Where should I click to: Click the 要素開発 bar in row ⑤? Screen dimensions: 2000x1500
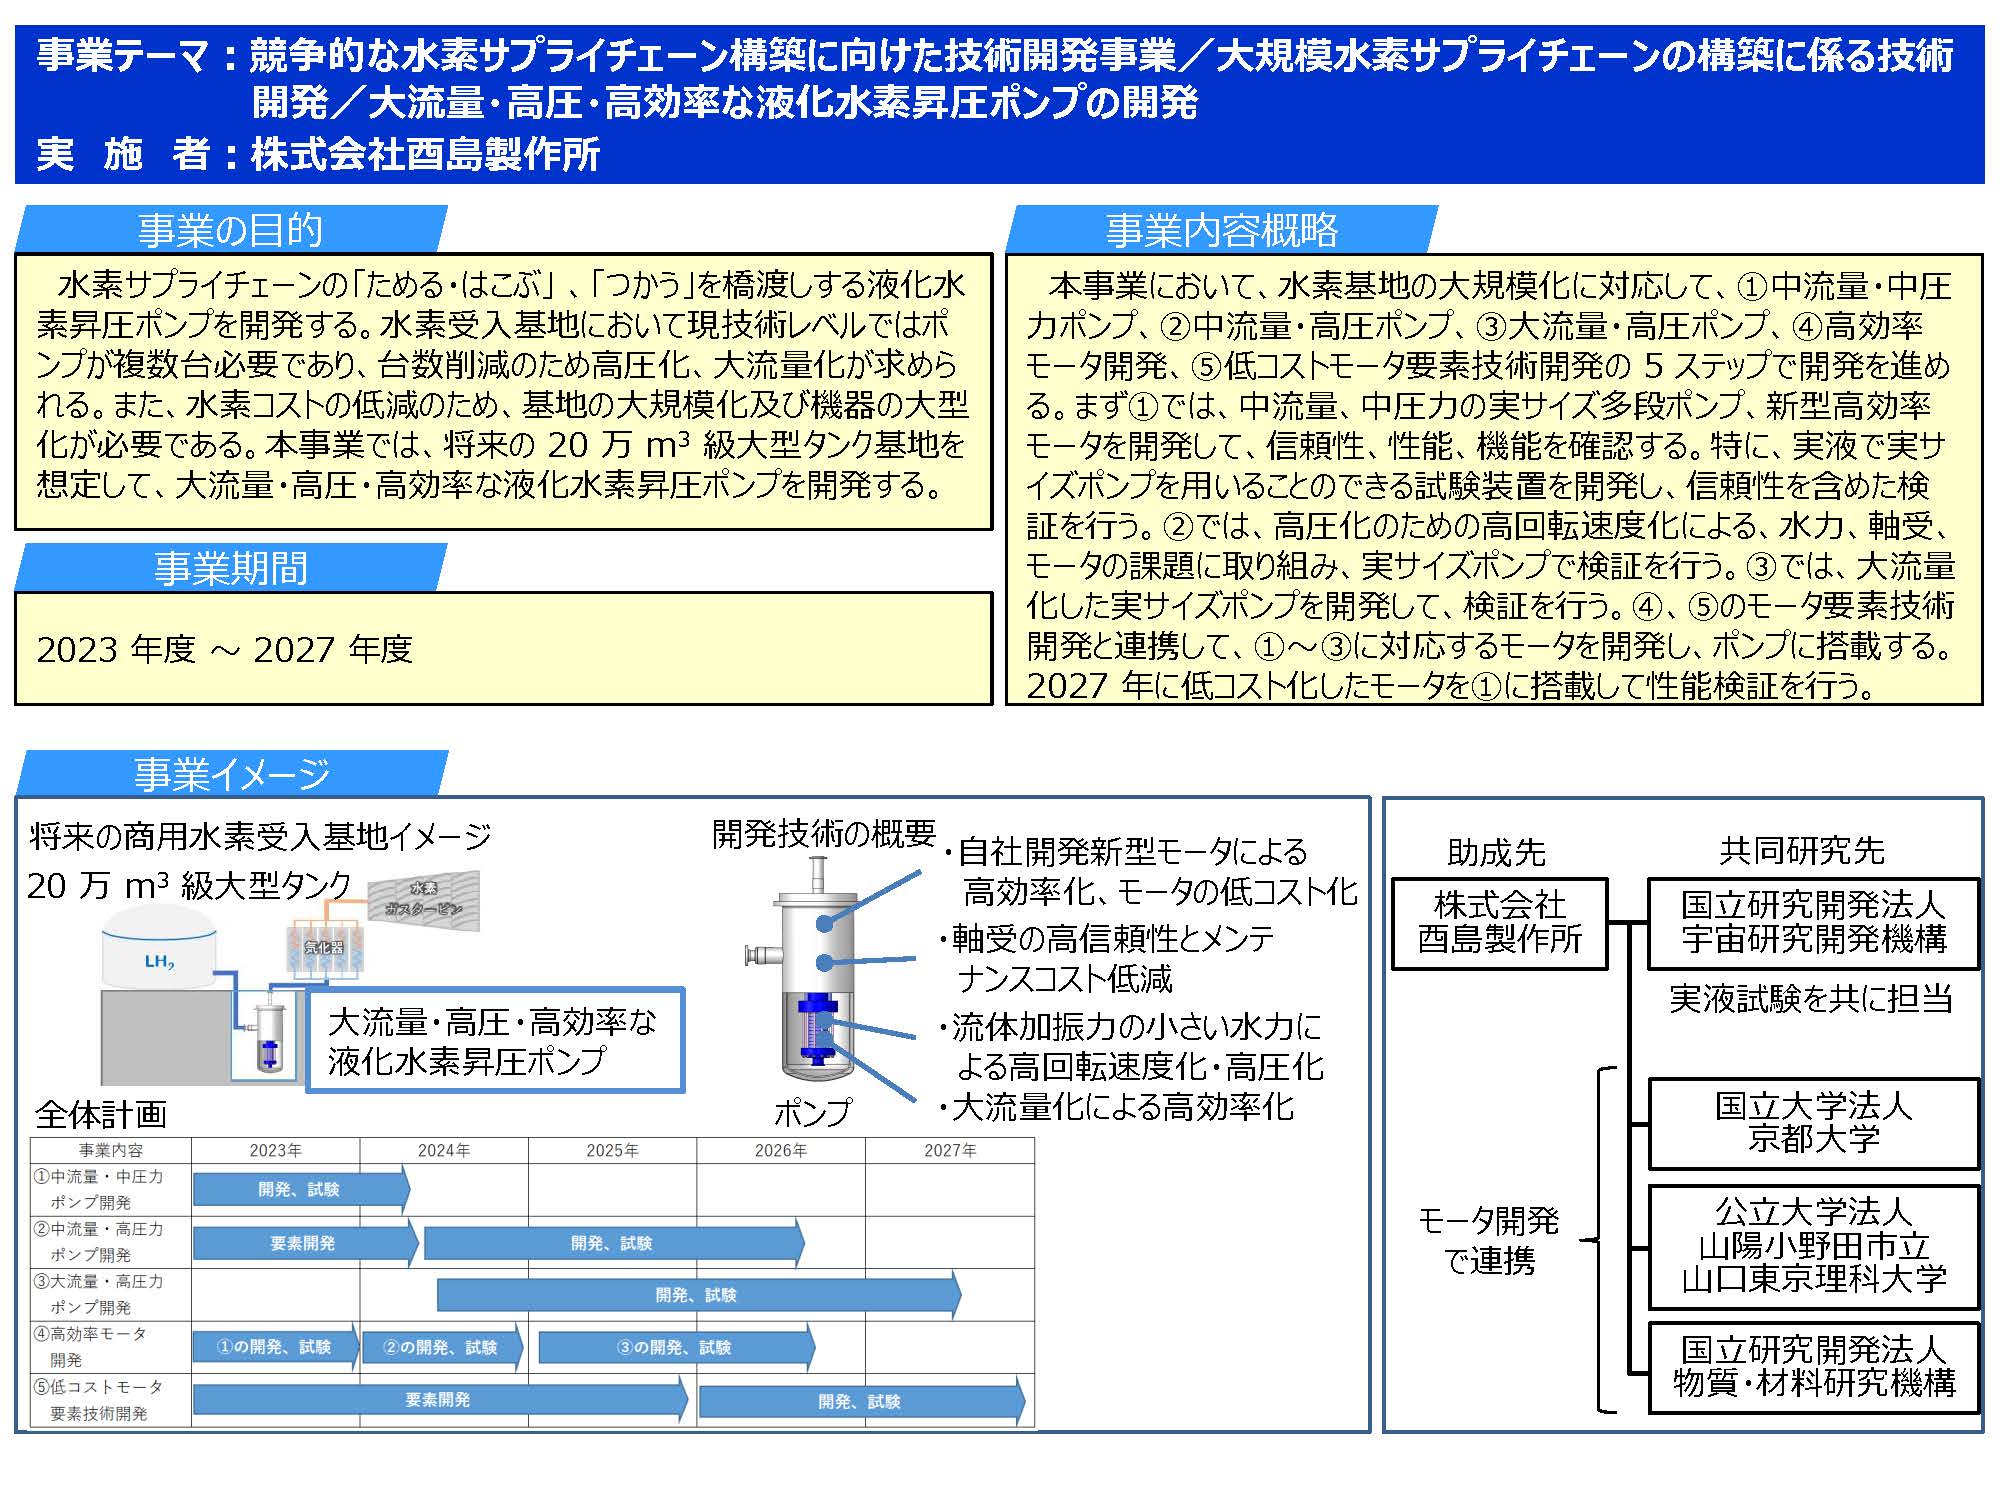440,1400
